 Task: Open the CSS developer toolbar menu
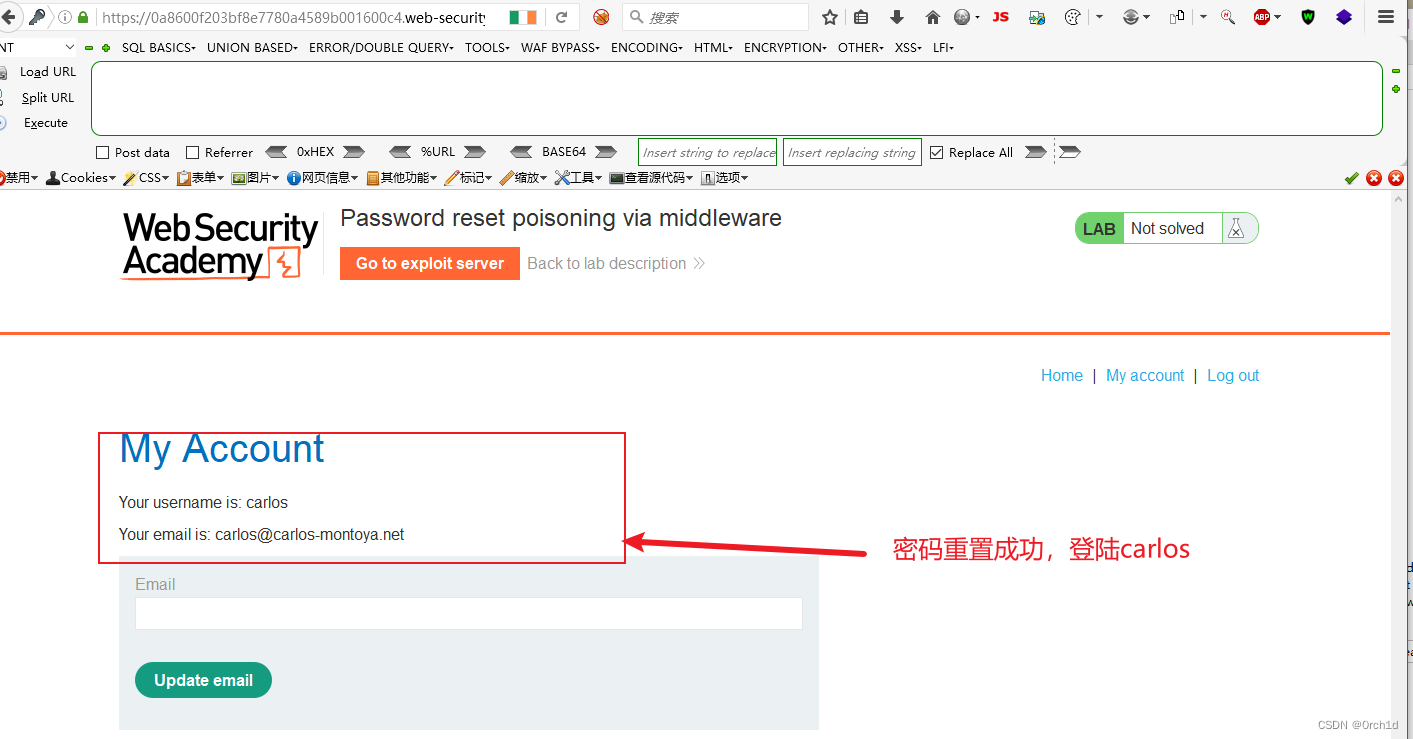pos(148,178)
